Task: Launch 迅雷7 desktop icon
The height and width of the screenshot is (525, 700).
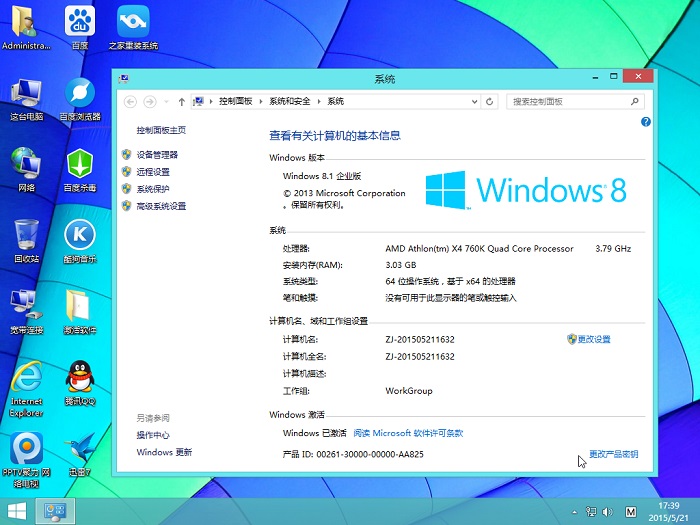Action: click(80, 454)
